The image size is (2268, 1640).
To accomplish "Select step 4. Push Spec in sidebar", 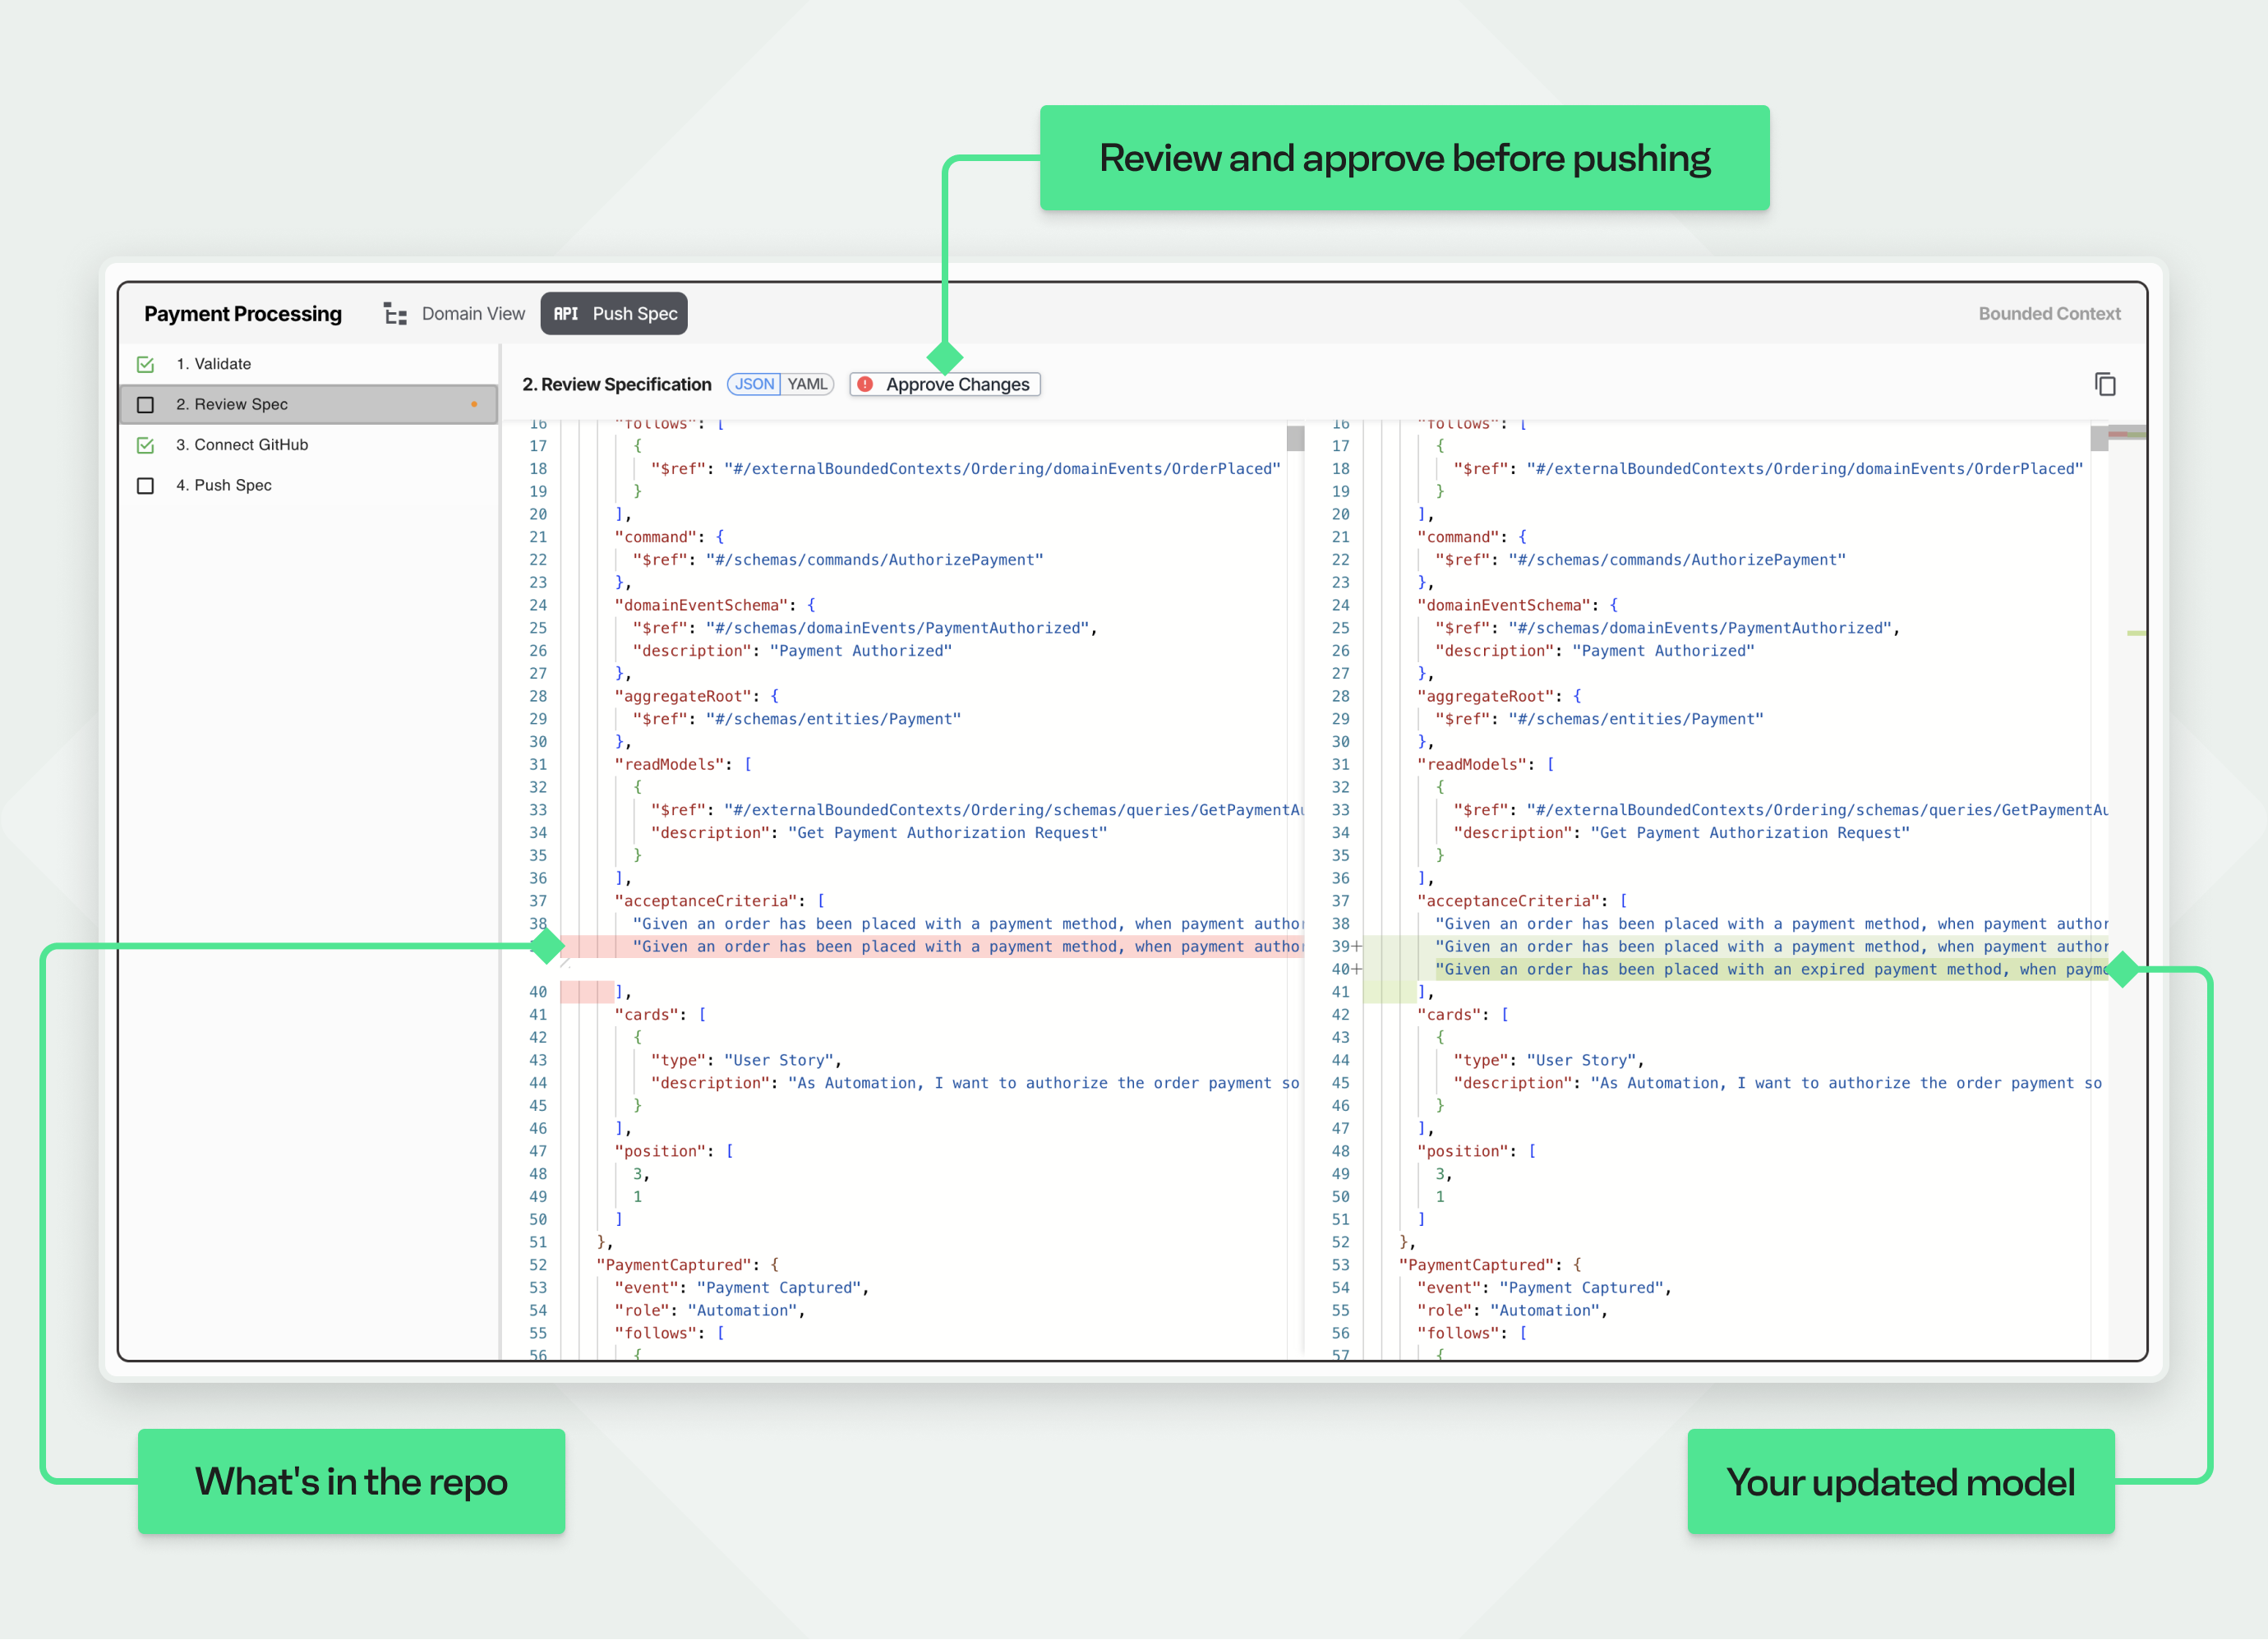I will point(310,485).
